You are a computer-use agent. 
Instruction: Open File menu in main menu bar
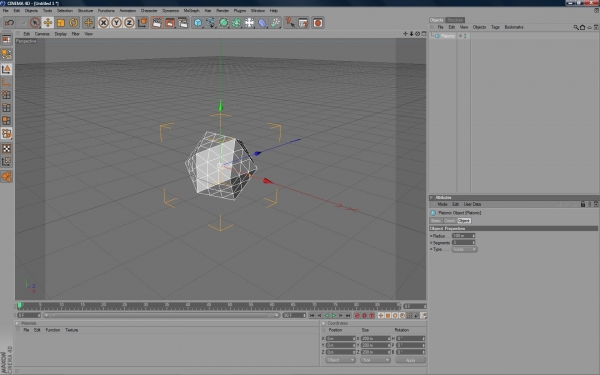click(5, 11)
